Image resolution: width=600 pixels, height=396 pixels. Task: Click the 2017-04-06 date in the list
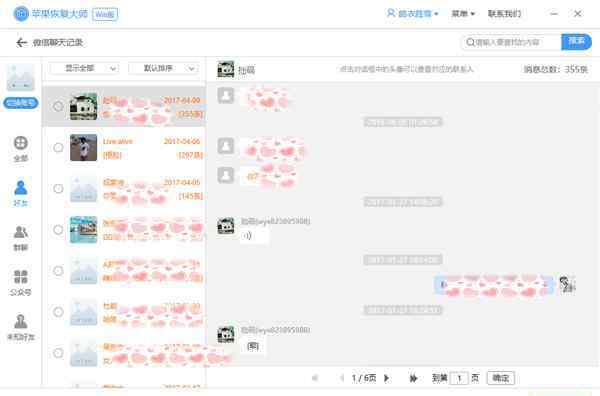point(182,141)
